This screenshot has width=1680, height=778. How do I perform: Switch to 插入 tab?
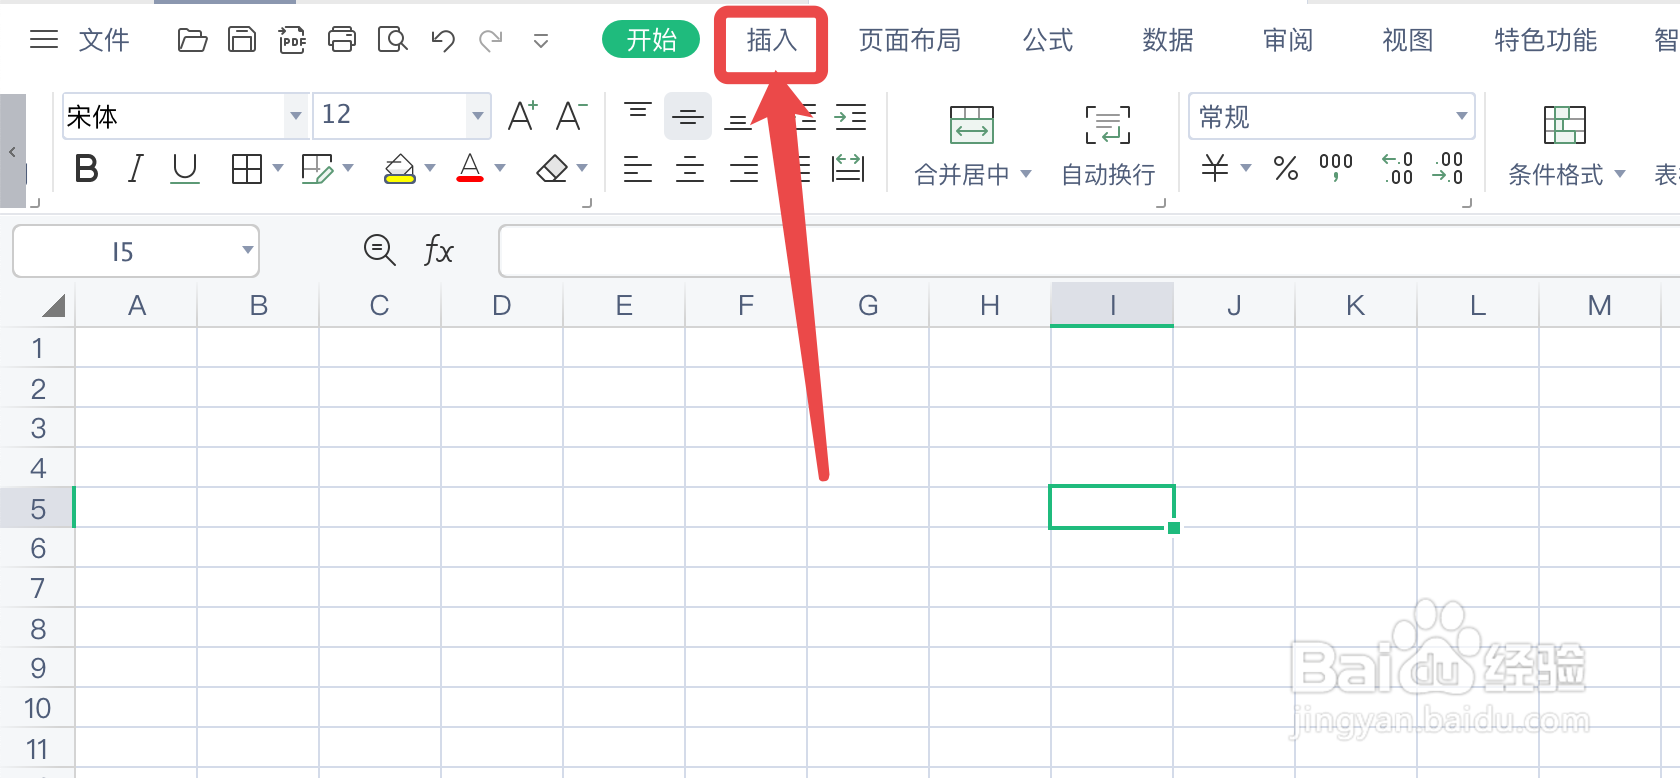[x=771, y=41]
